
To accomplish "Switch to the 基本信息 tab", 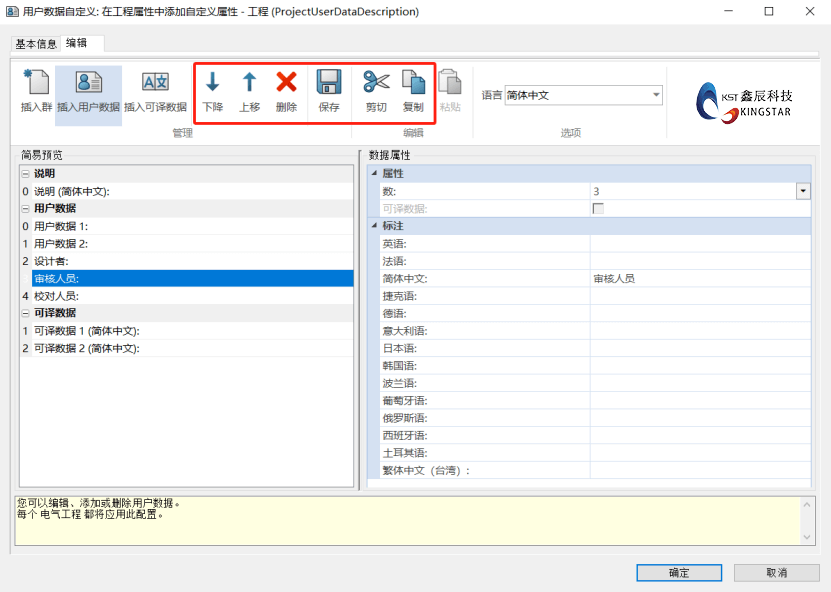I will 36,44.
